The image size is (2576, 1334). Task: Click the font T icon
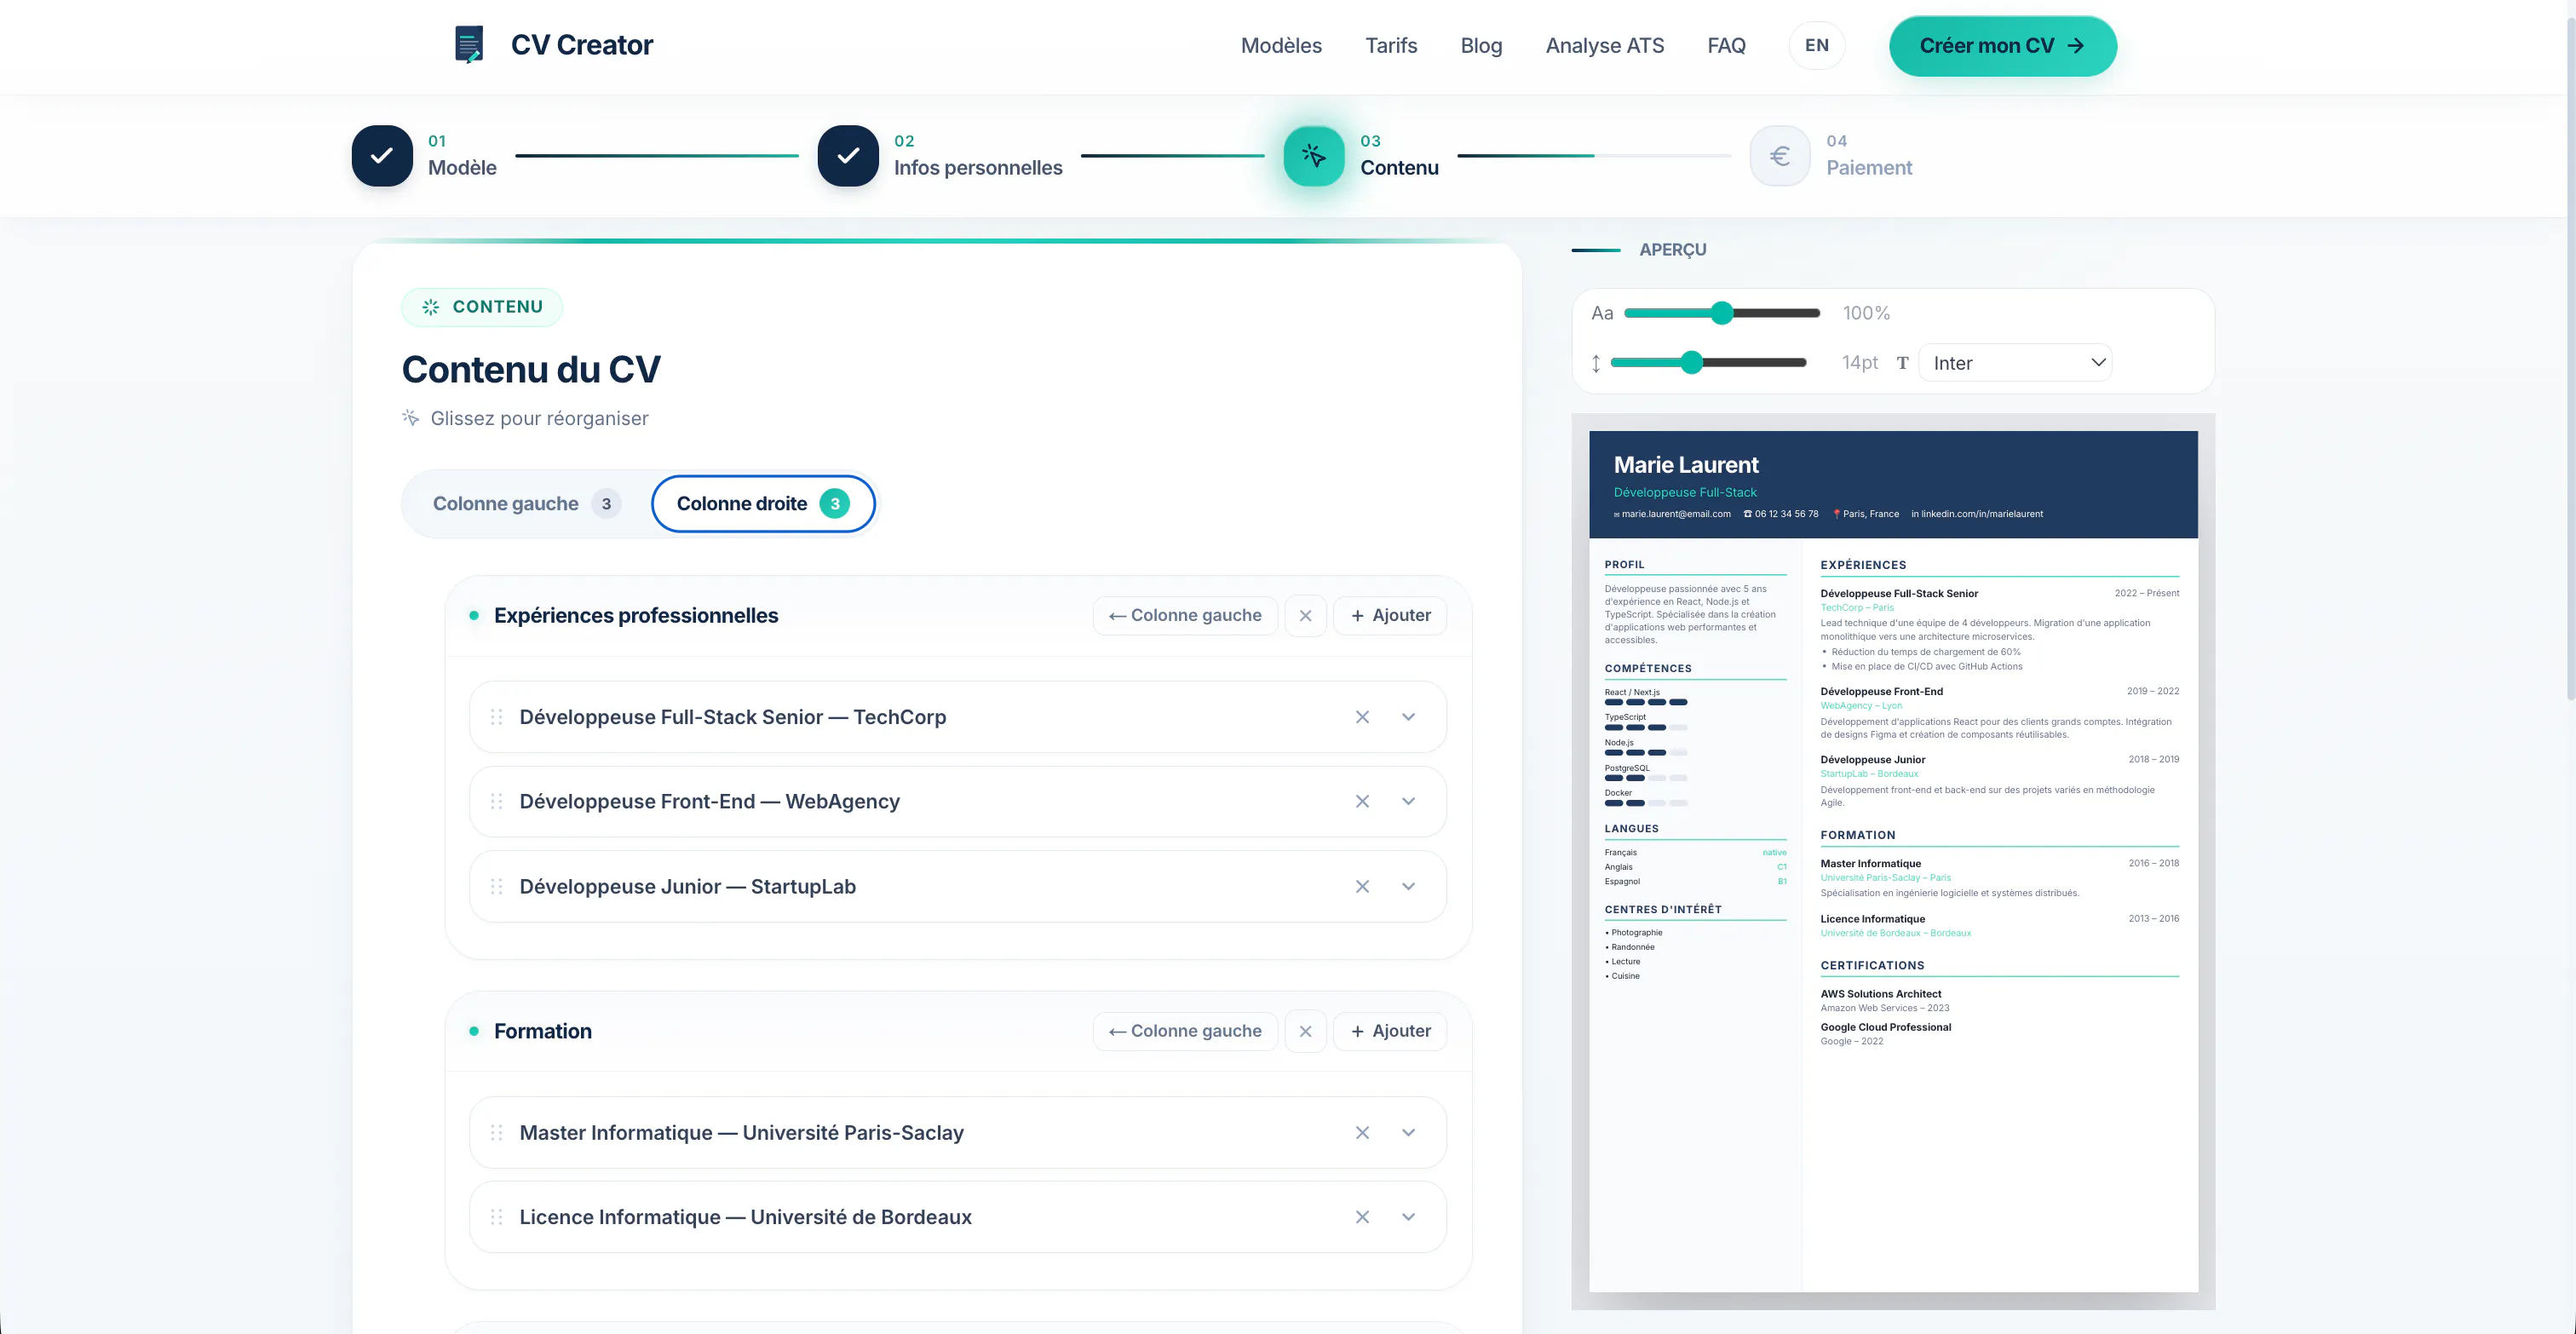tap(1903, 363)
